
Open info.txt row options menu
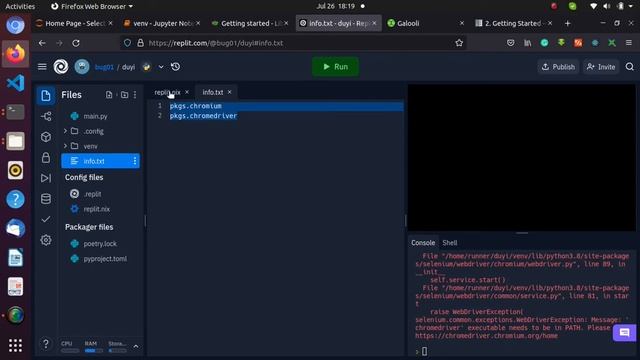tap(135, 161)
